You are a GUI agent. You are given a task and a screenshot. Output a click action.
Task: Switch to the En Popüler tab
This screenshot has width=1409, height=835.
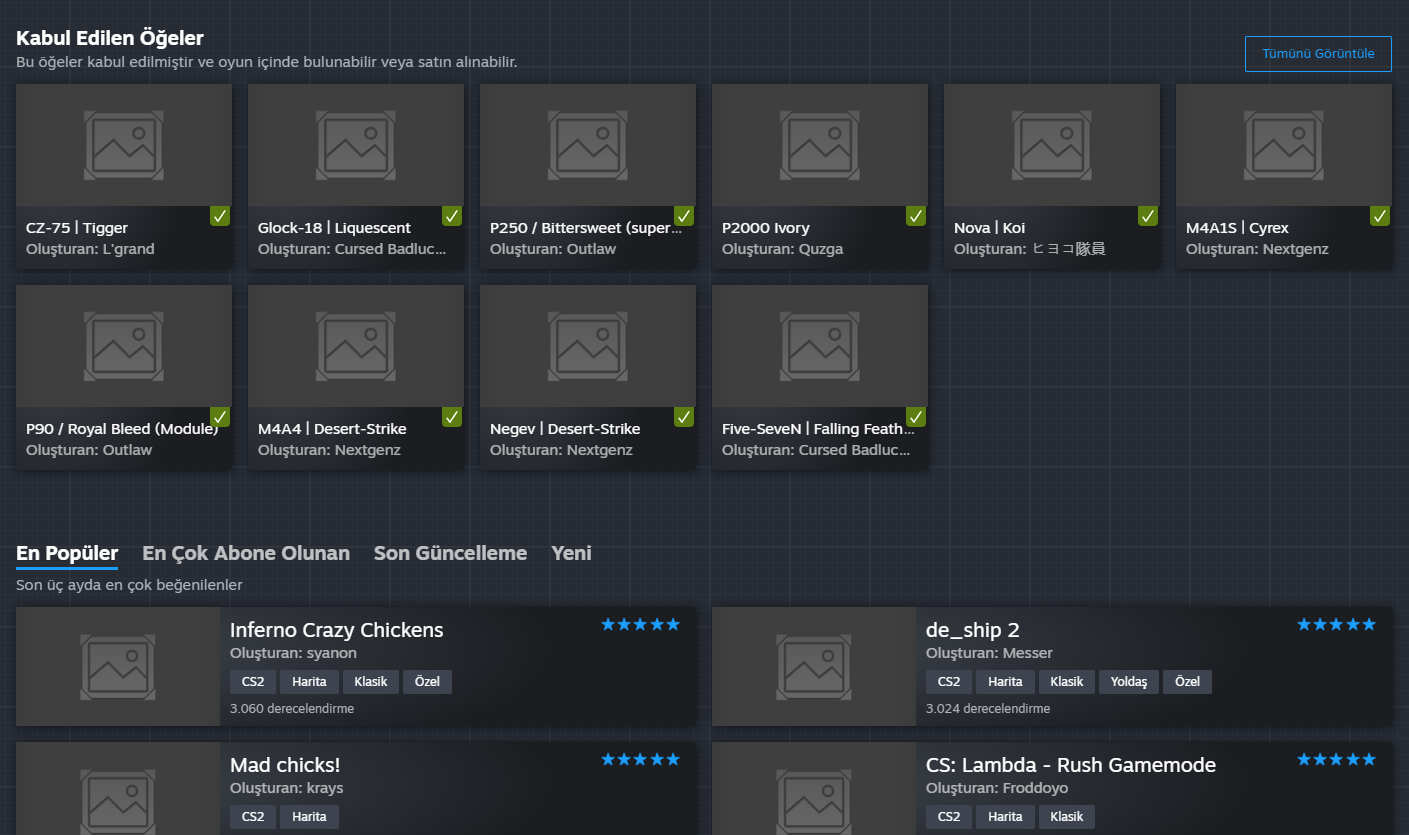tap(67, 553)
